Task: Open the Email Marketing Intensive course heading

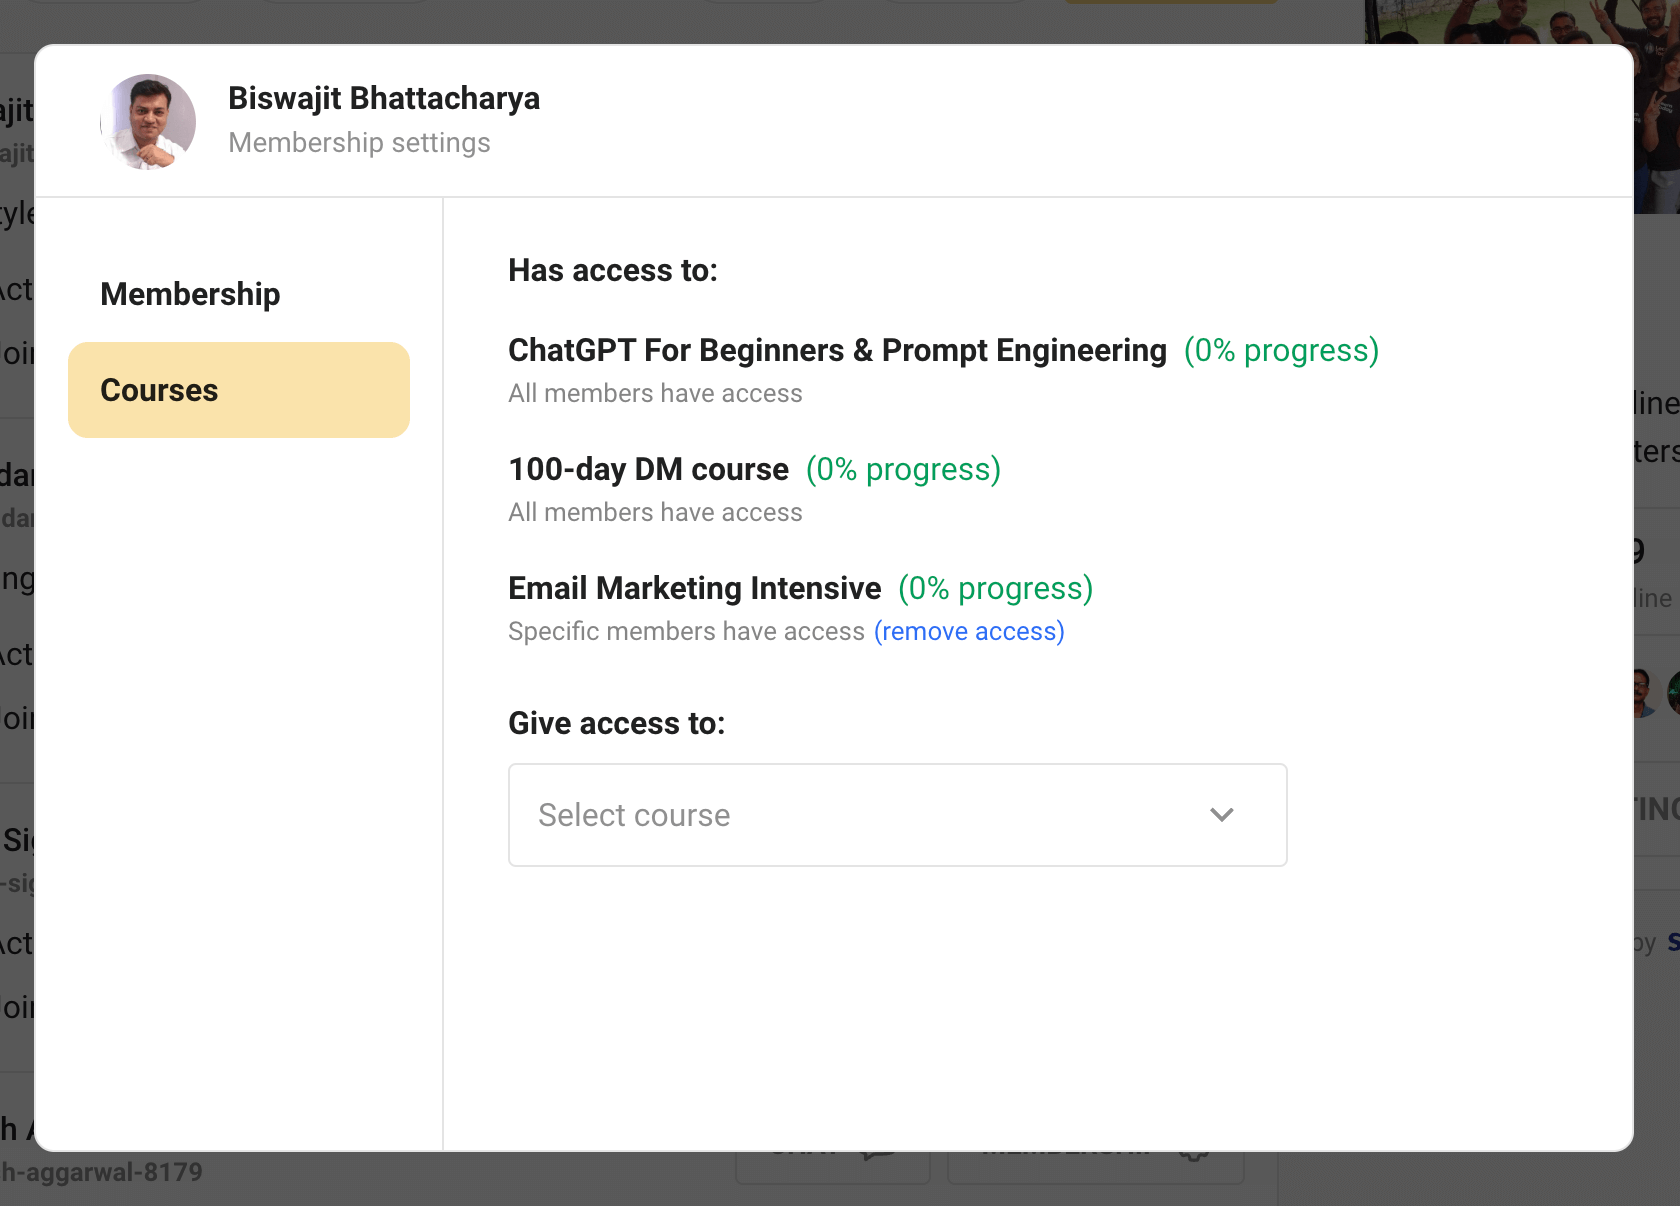Action: tap(694, 588)
